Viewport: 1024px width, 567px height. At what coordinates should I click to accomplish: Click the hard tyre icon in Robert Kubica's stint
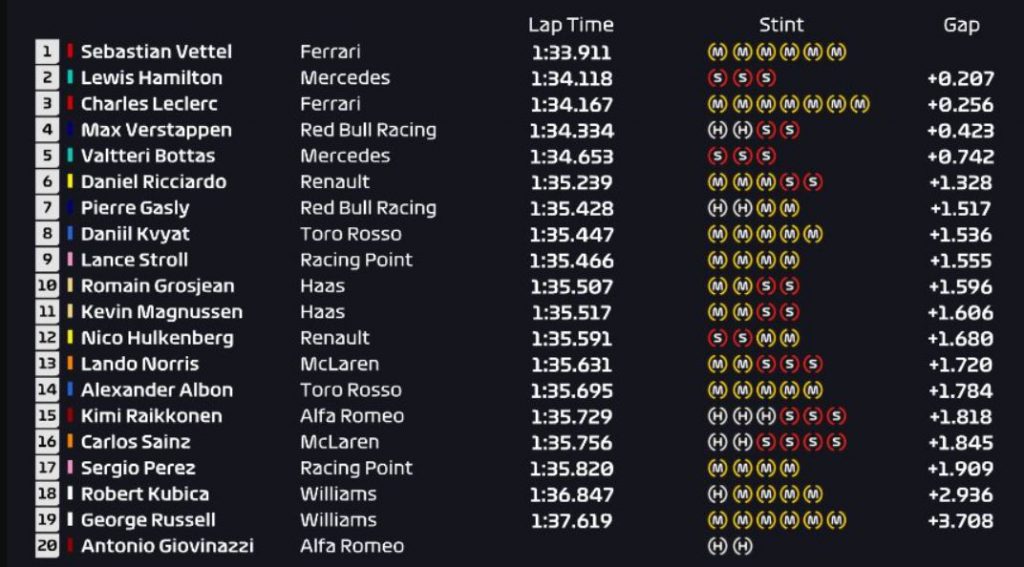(717, 494)
